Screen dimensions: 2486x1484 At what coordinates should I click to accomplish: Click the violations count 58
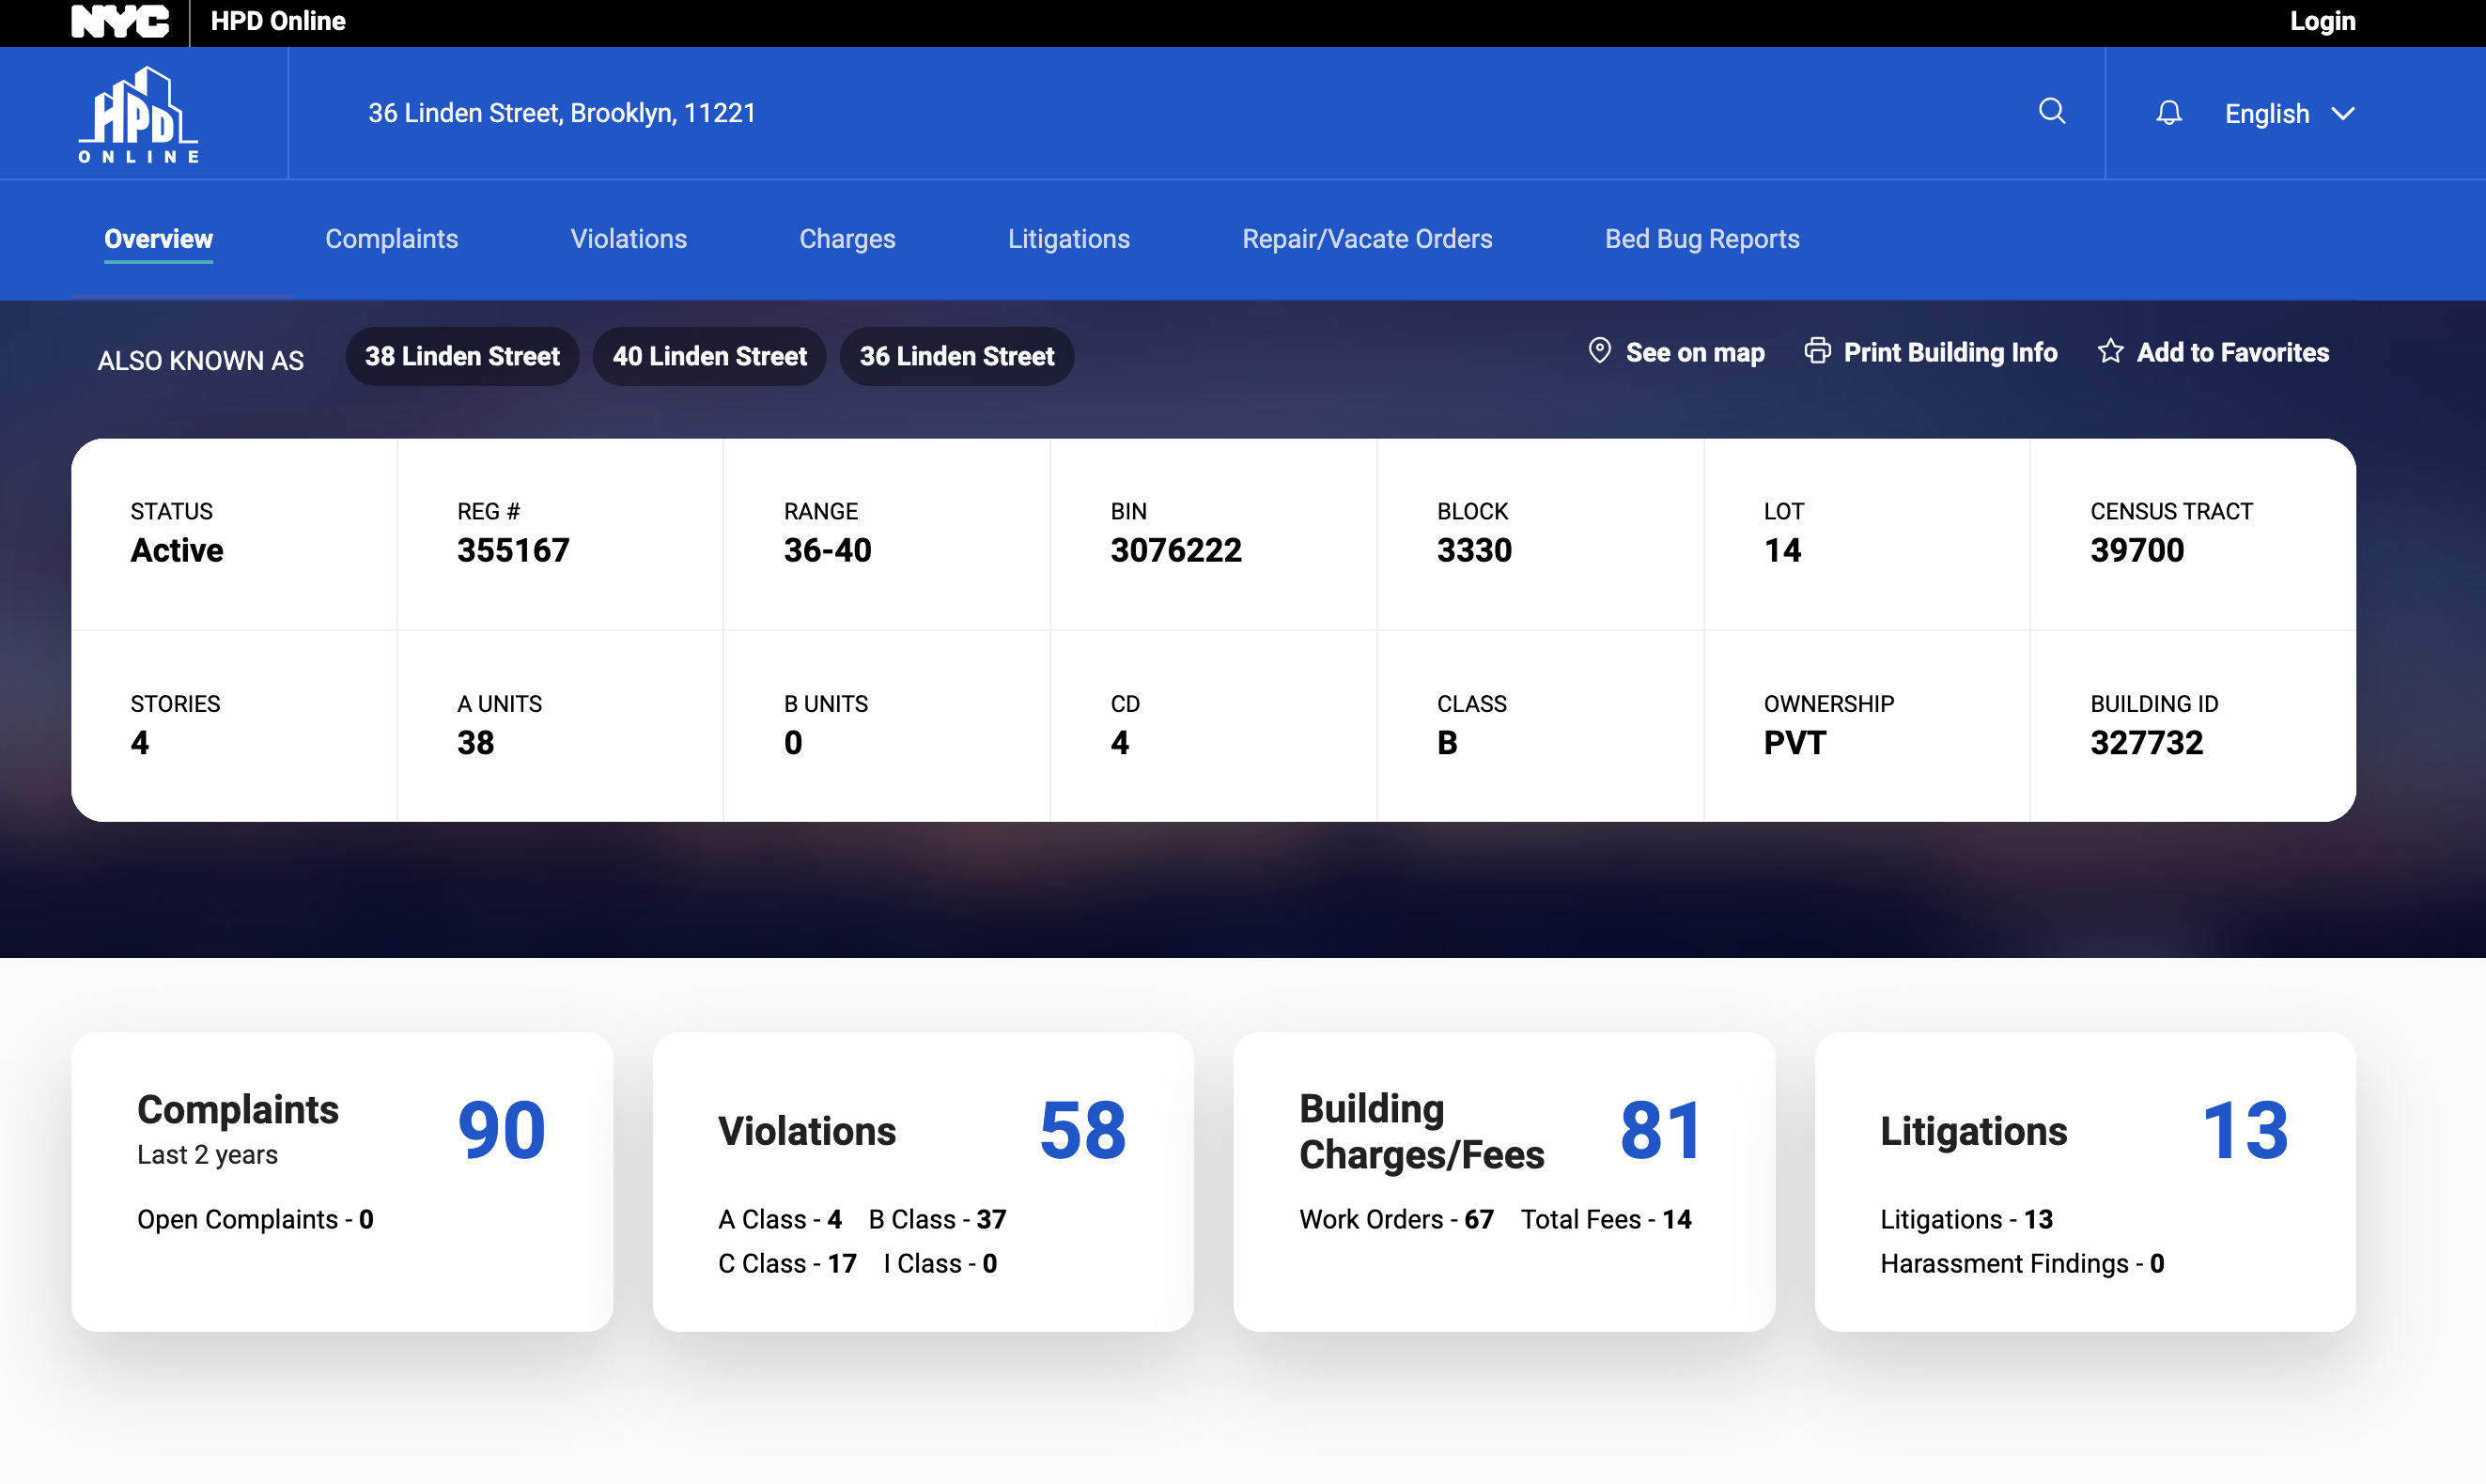pos(1082,1131)
